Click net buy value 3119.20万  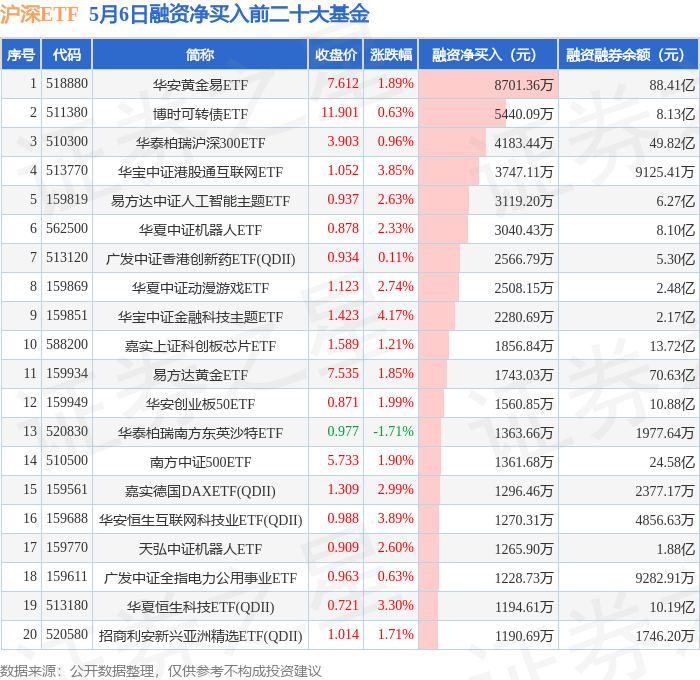click(523, 201)
